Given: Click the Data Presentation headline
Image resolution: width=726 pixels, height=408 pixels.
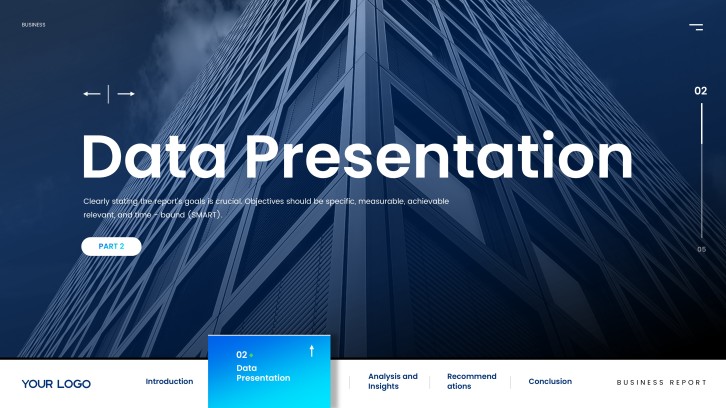Looking at the screenshot, I should 357,157.
